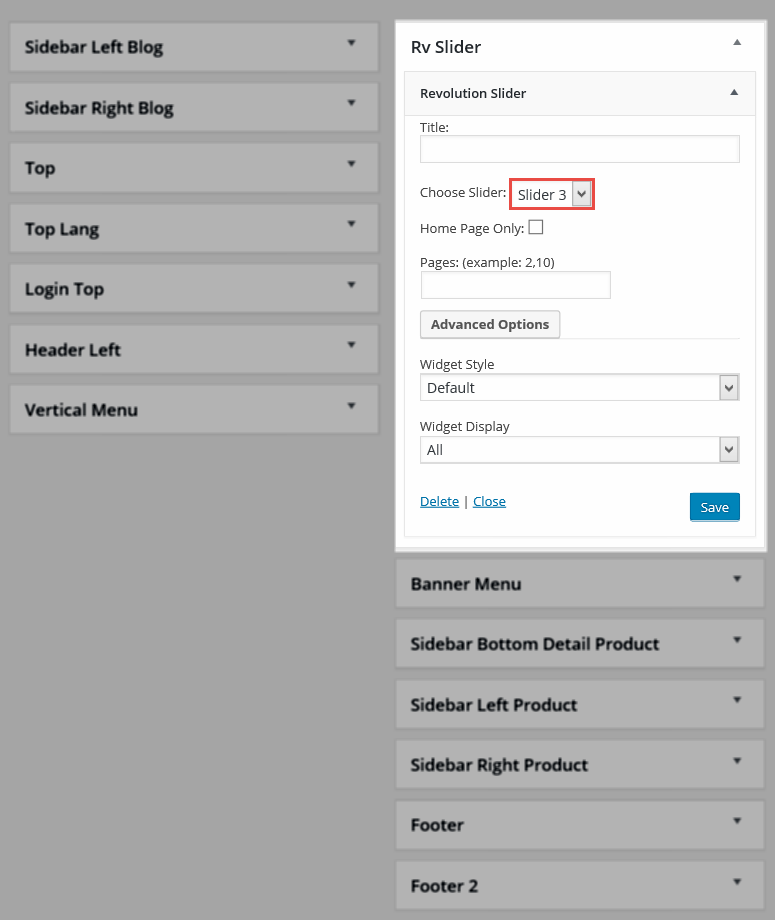775x920 pixels.
Task: Expand the Sidebar Left Blog panel arrow
Action: 351,43
